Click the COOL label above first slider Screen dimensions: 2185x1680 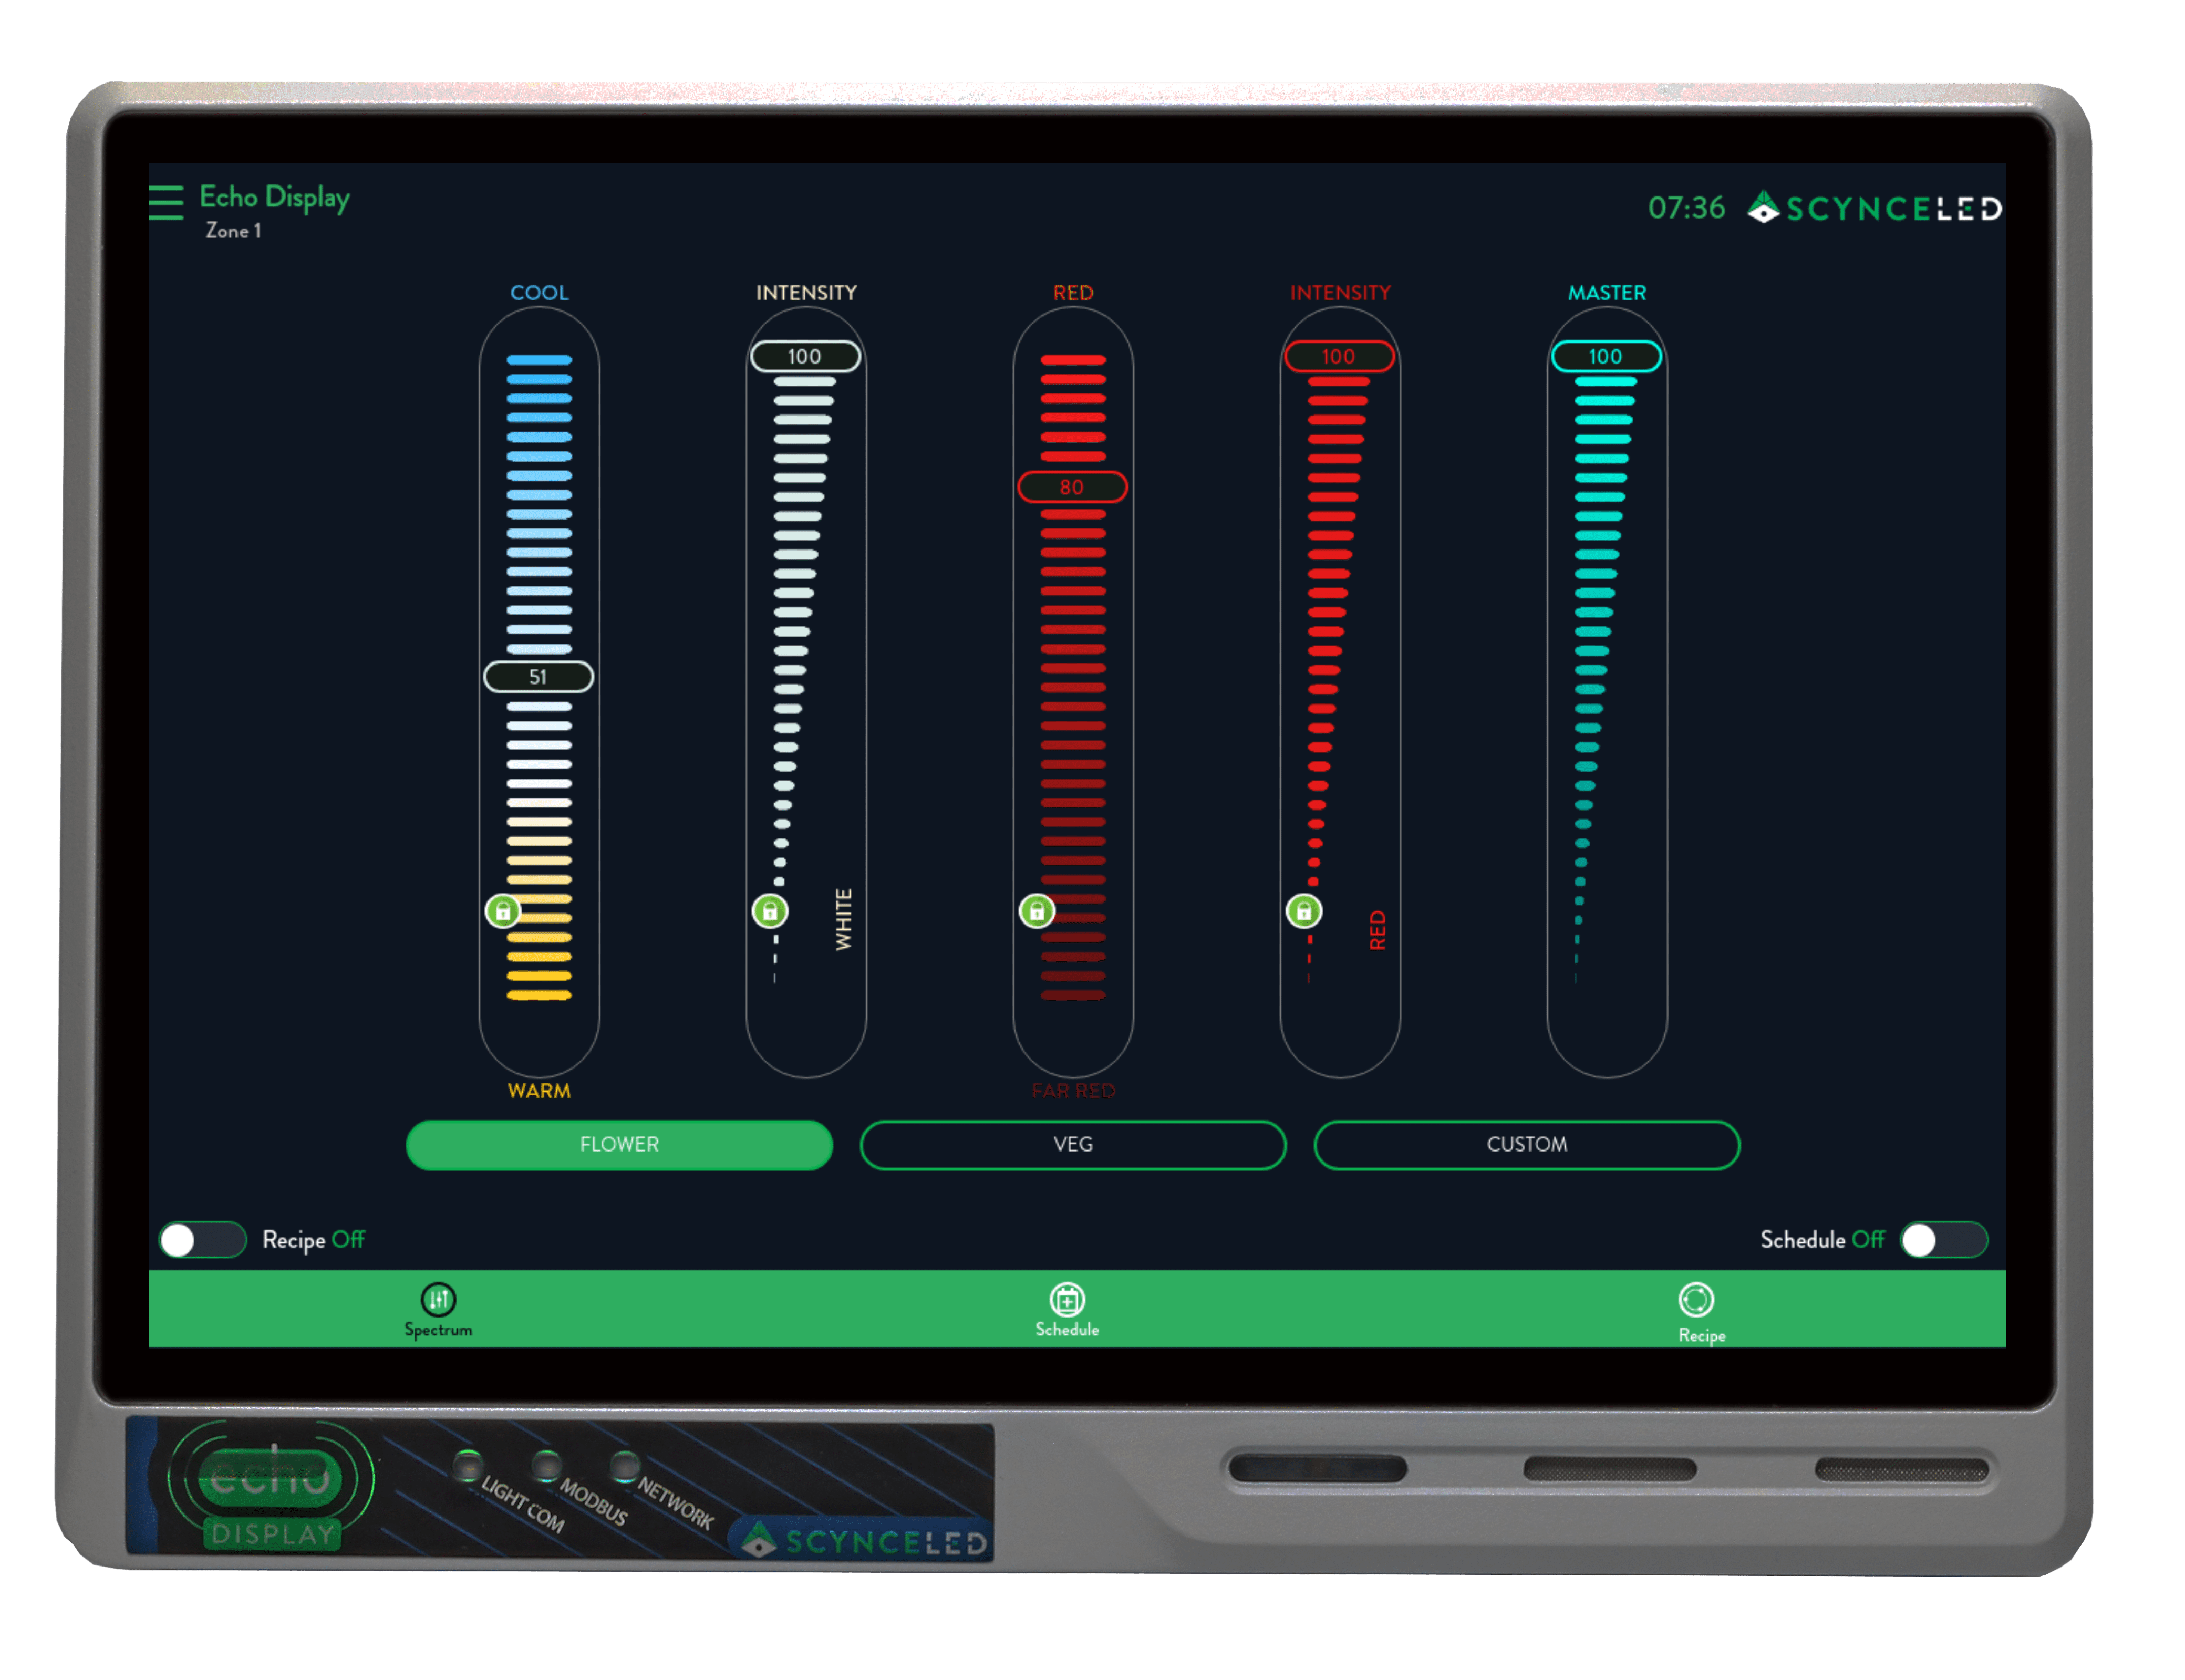point(539,292)
